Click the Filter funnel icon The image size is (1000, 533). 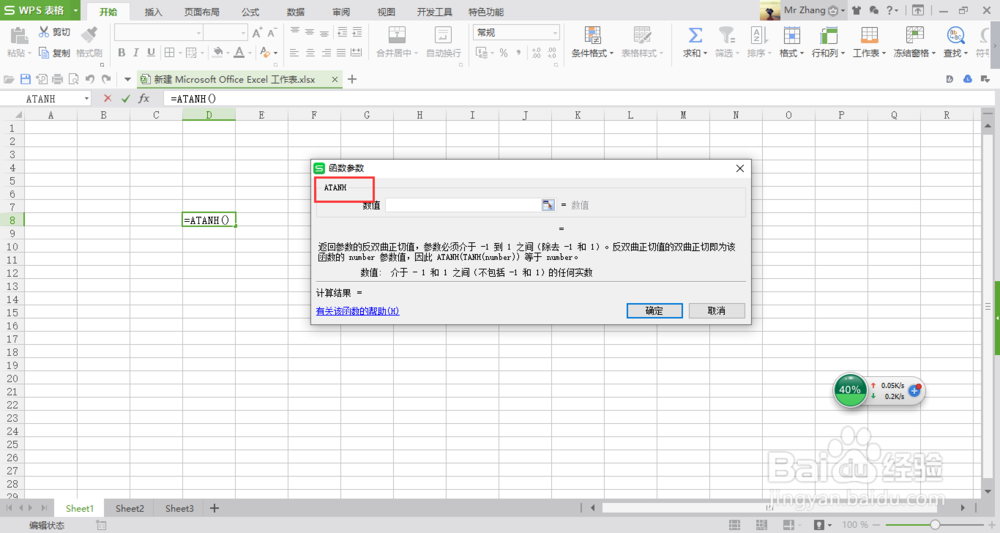point(726,35)
